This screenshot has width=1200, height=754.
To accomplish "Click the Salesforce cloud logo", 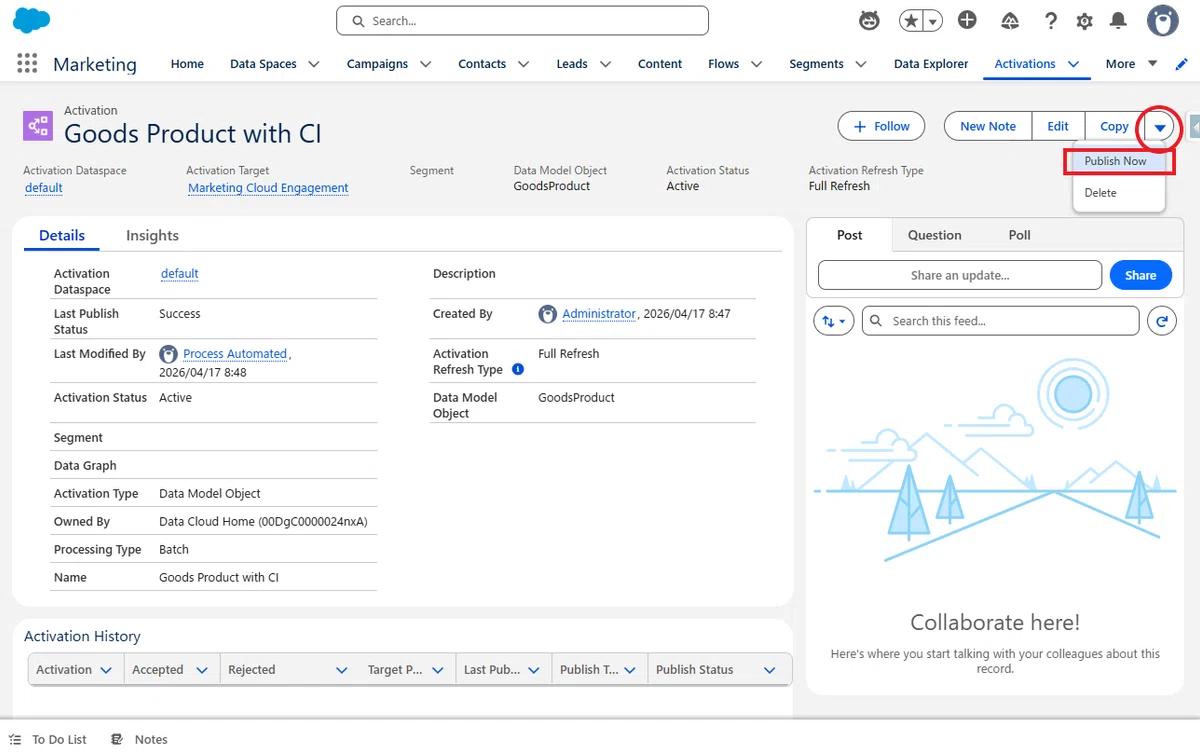I will (x=32, y=20).
